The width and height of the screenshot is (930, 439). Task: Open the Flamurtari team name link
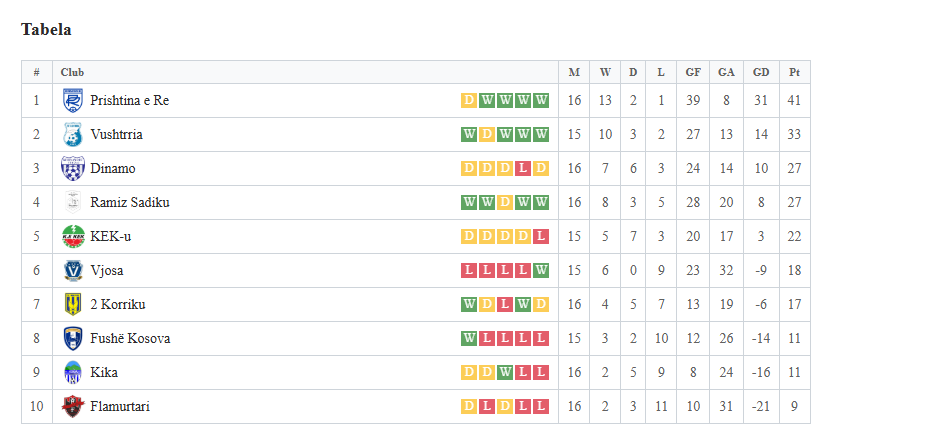coord(120,406)
